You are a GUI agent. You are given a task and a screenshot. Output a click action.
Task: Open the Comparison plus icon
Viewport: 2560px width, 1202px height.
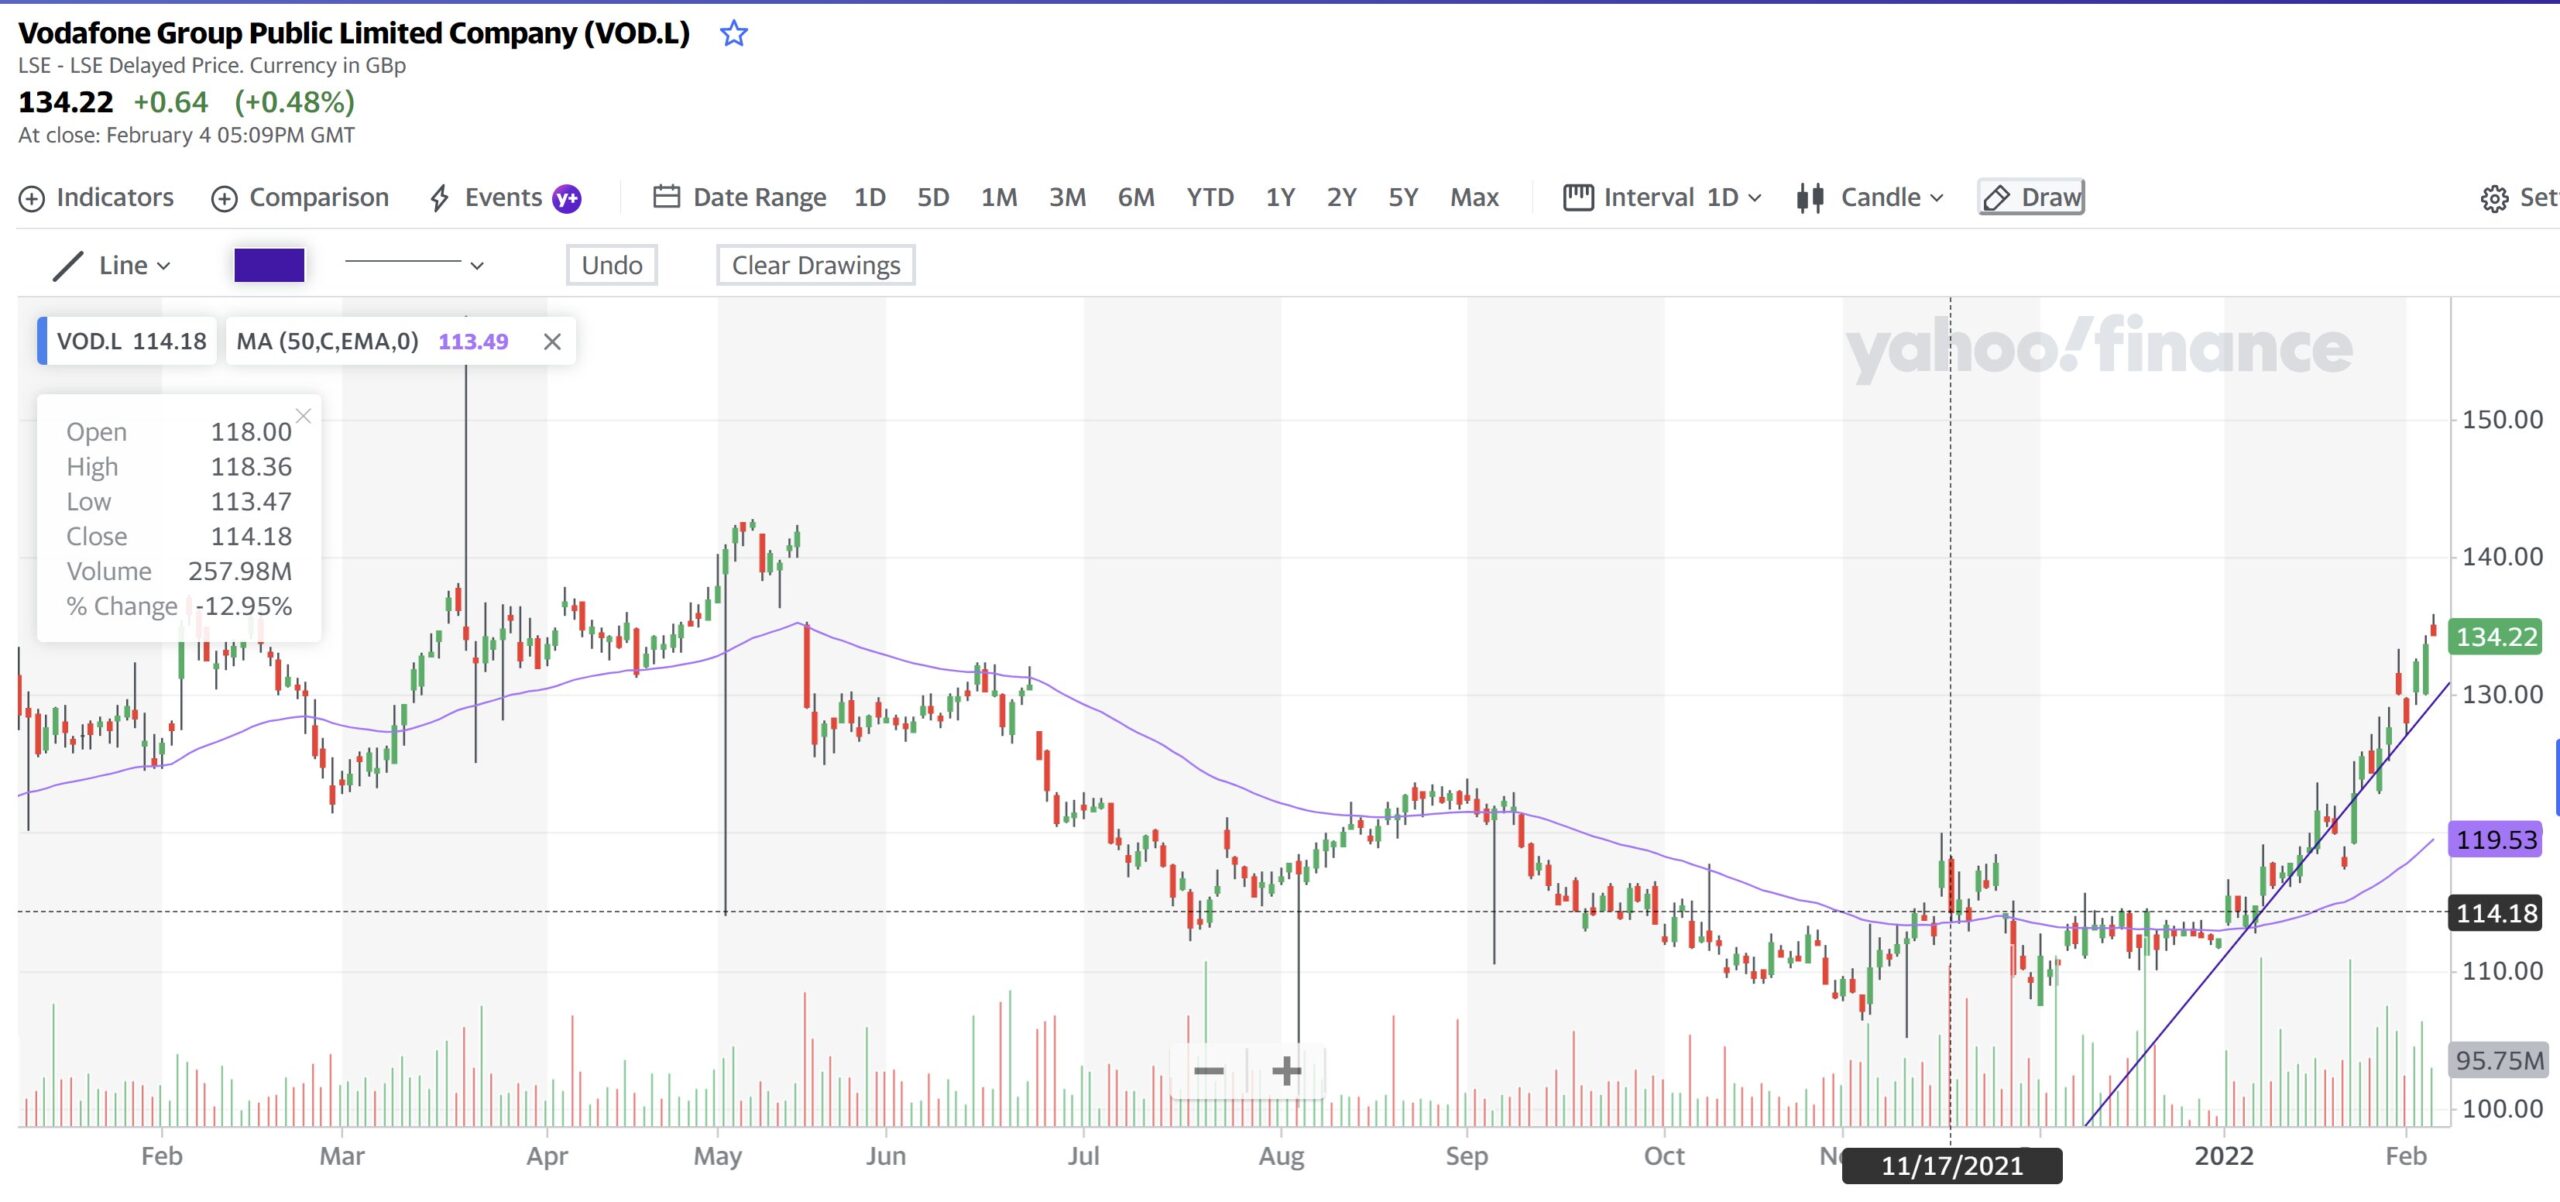coord(224,199)
